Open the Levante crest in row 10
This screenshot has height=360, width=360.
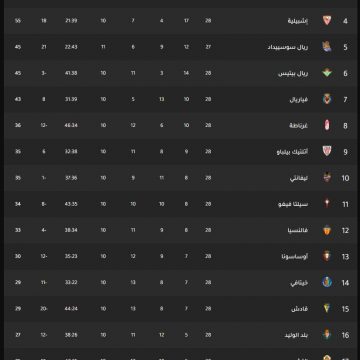tap(327, 178)
